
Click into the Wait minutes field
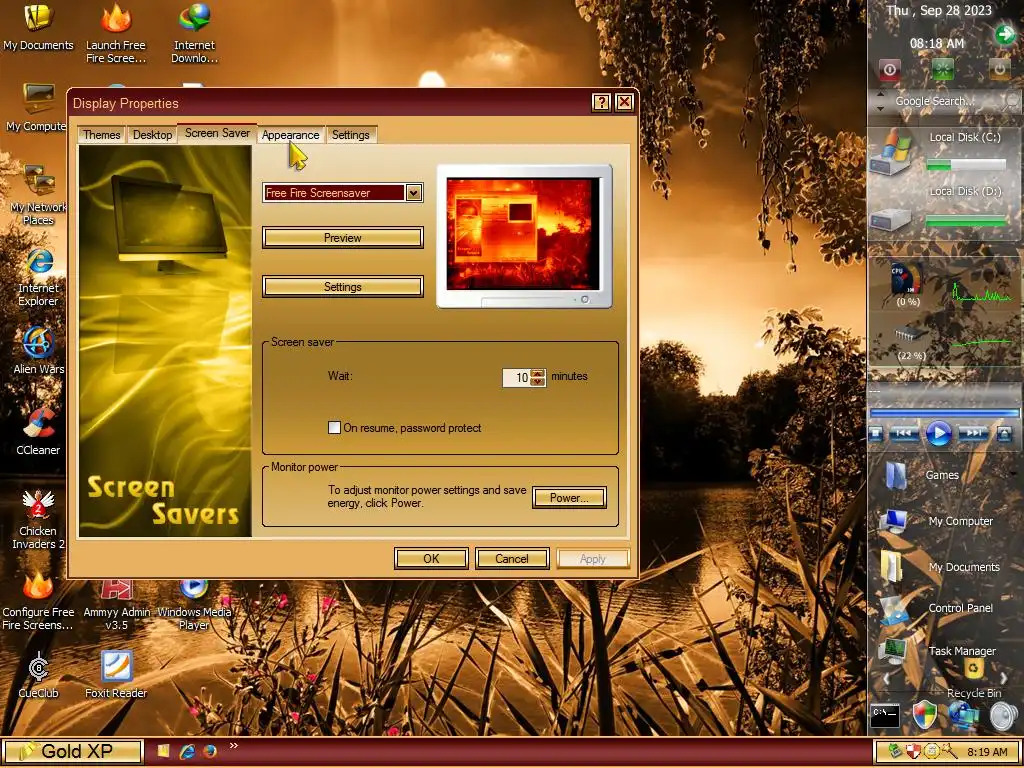(517, 377)
